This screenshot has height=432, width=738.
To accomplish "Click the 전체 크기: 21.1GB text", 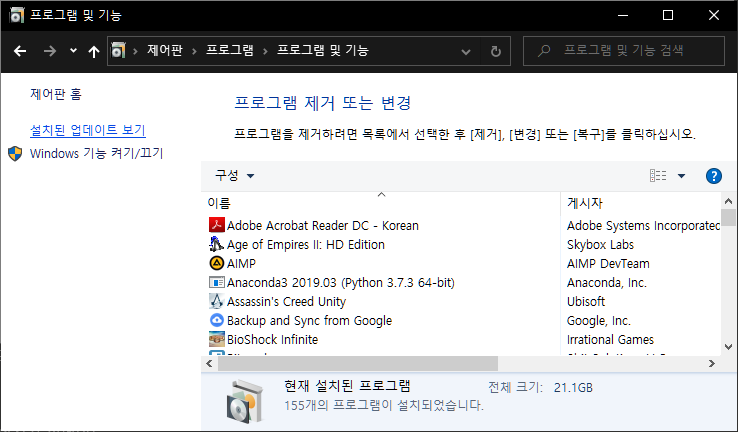I will click(540, 387).
